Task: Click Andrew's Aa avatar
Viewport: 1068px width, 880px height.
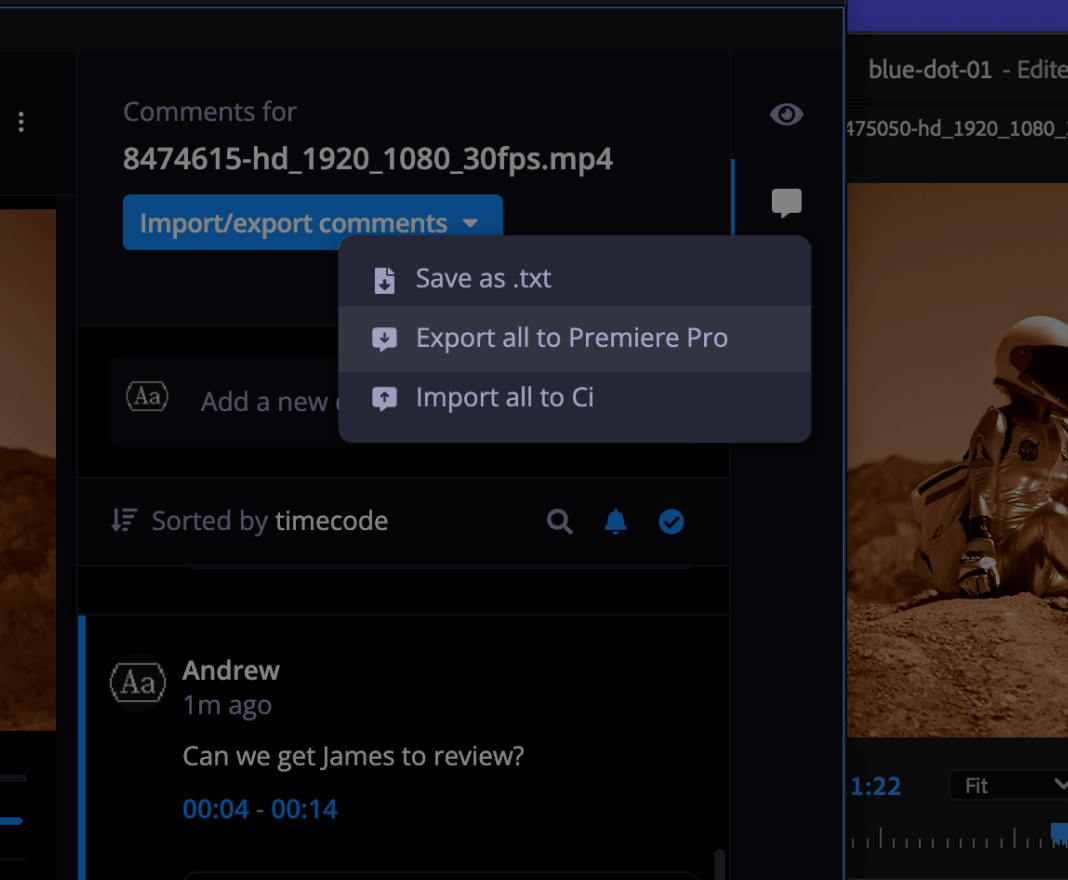Action: pyautogui.click(x=138, y=682)
